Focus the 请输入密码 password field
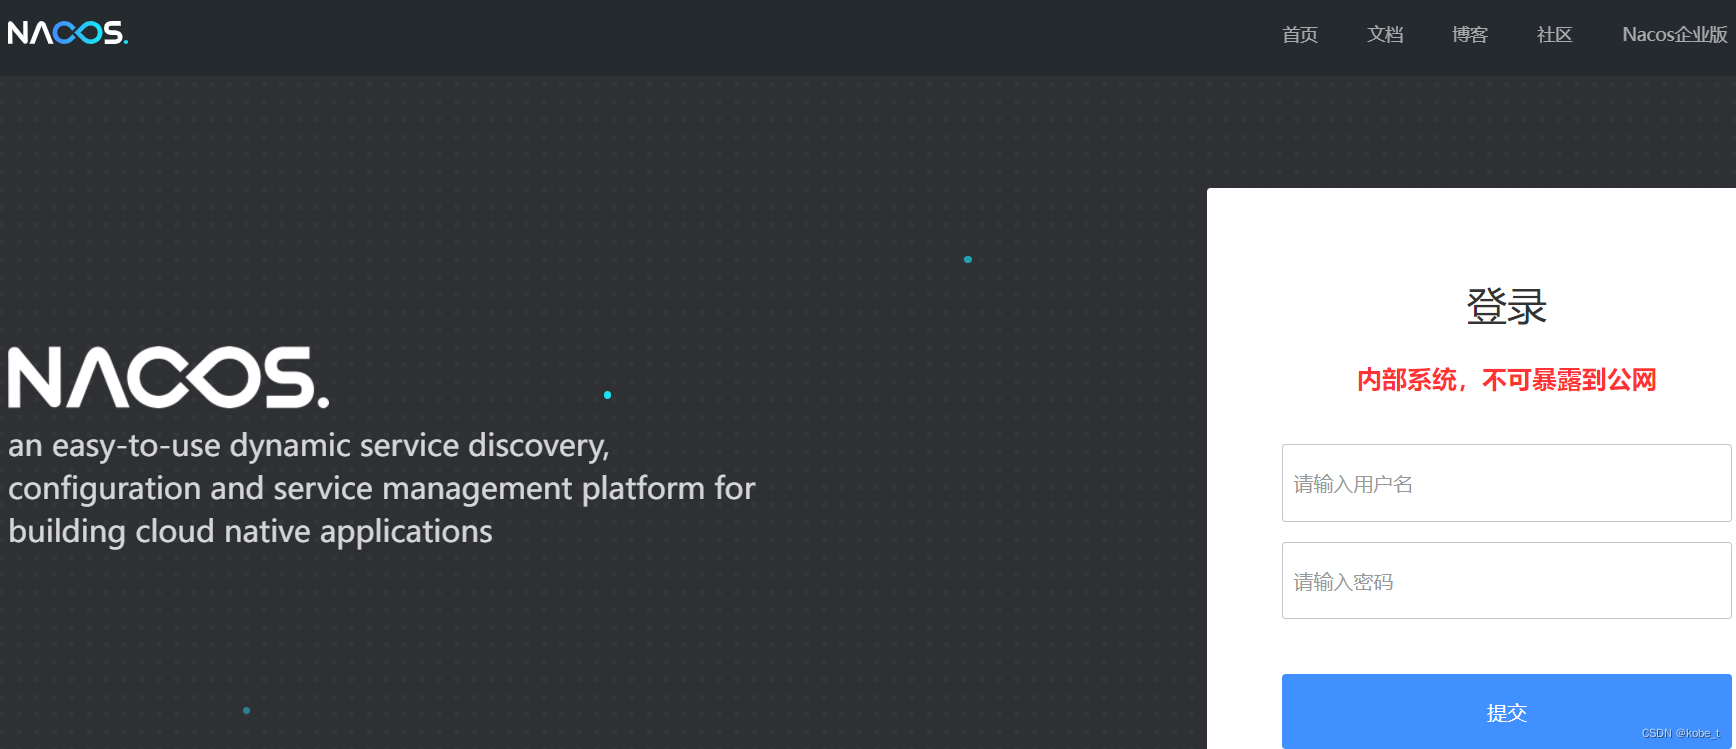 click(1506, 581)
